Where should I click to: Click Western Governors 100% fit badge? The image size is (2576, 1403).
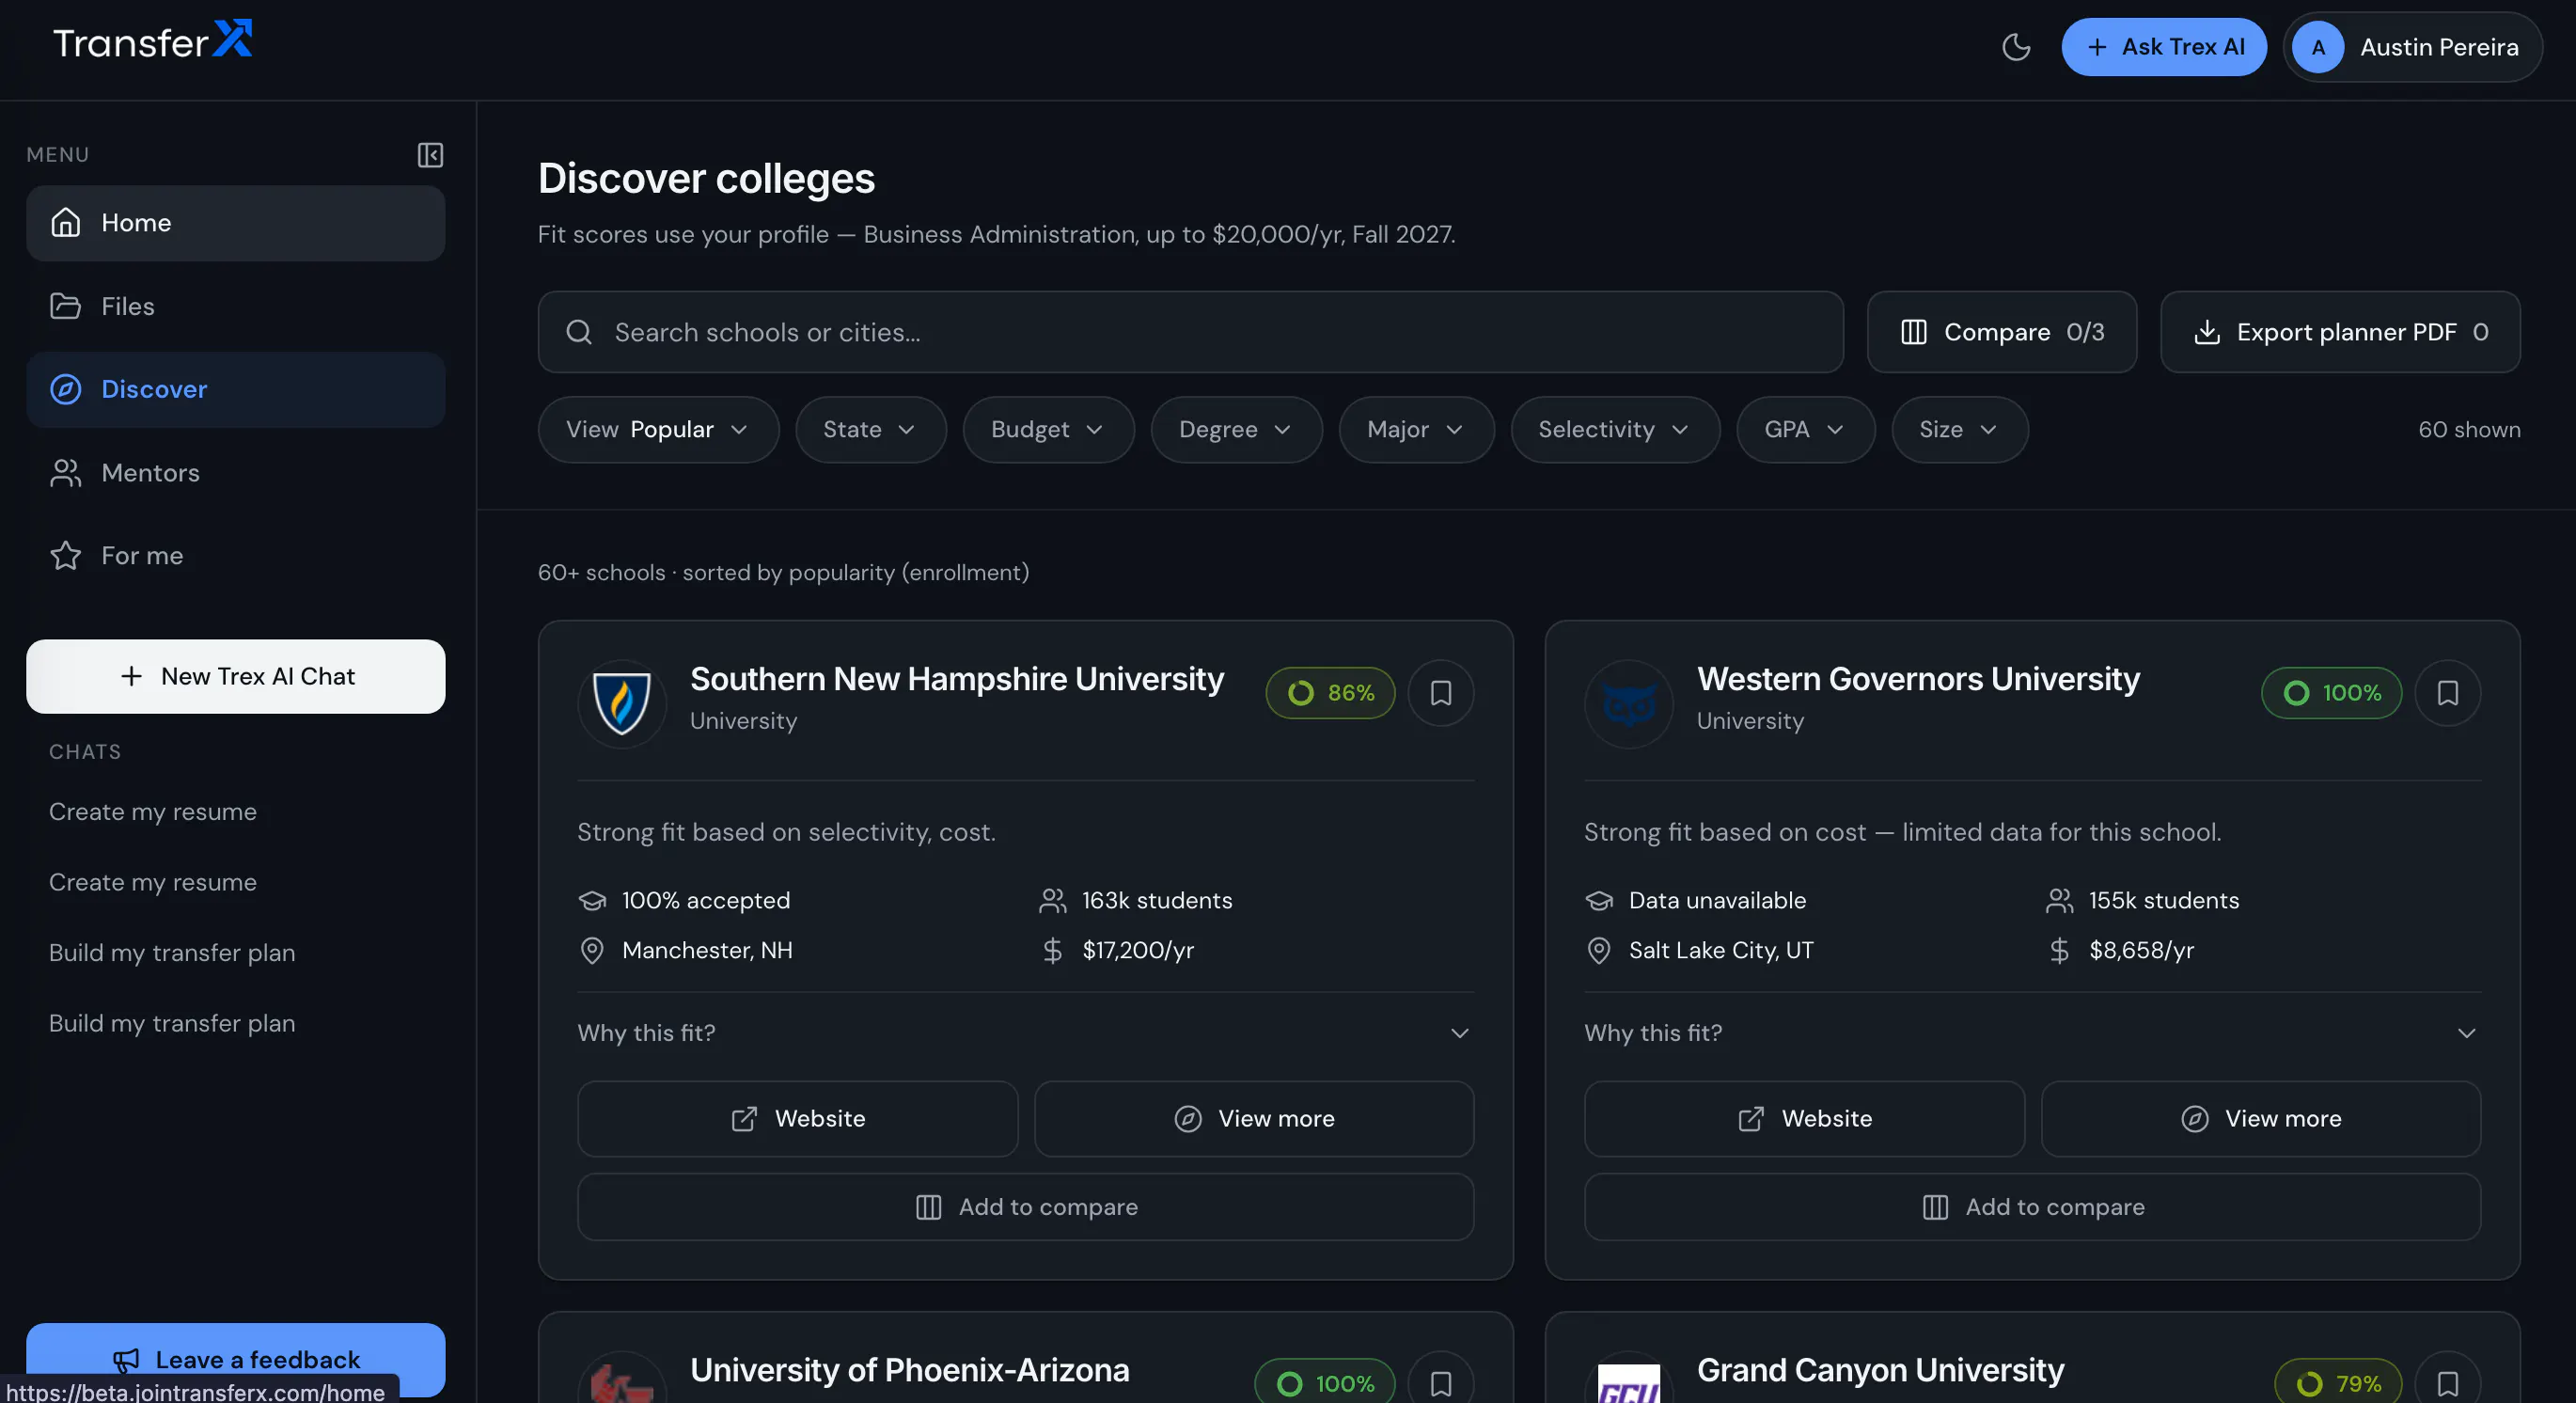pos(2332,693)
